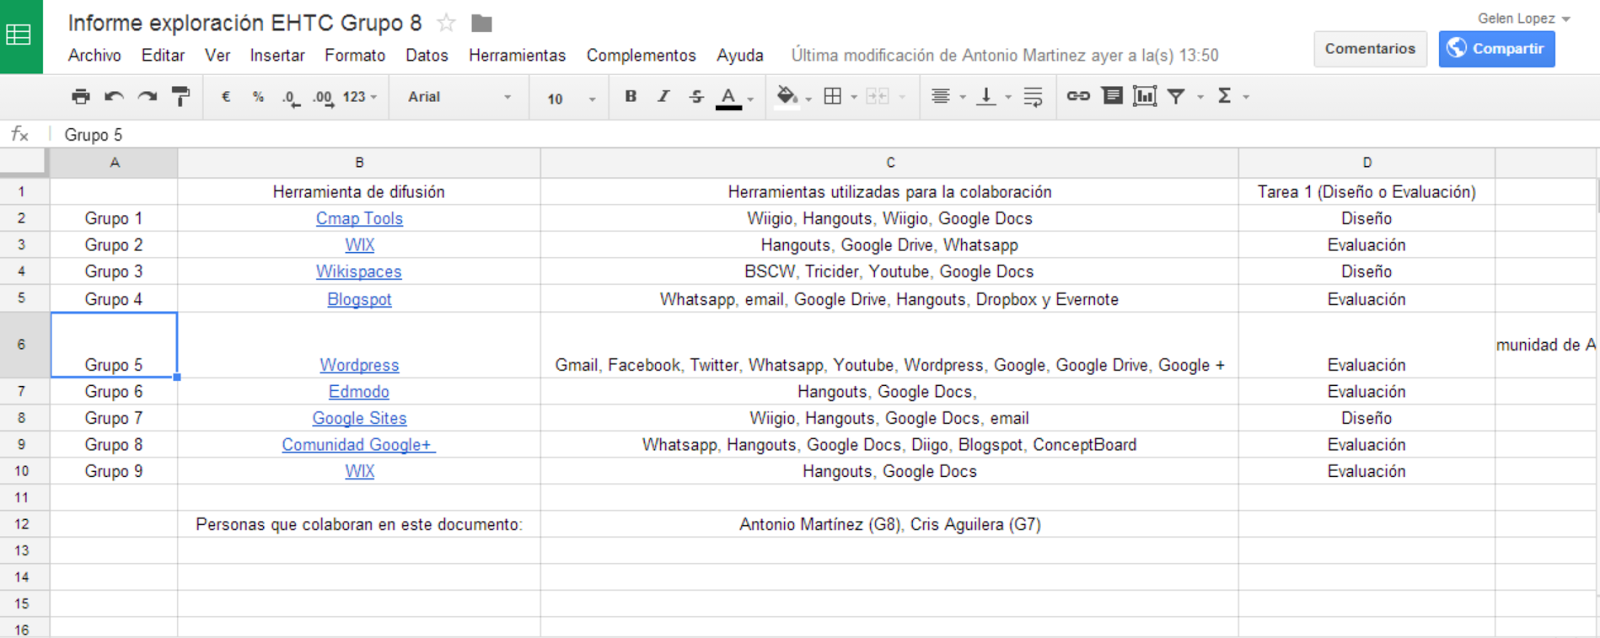Click the move-to-folder icon by the title
The width and height of the screenshot is (1600, 638).
[482, 23]
